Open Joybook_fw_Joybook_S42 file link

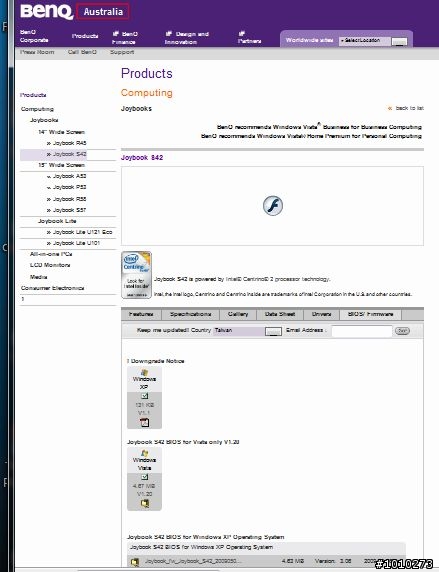click(x=193, y=561)
